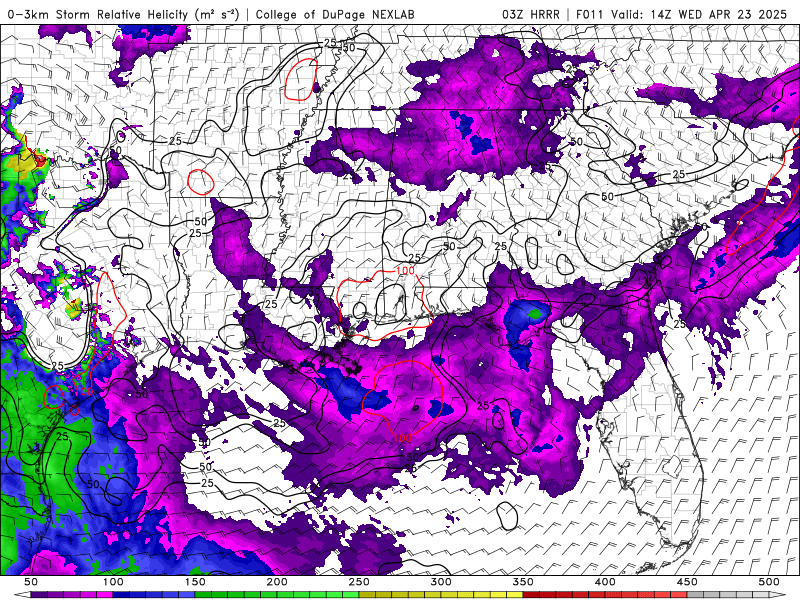This screenshot has height=600, width=800.
Task: Click the green segment of the color bar
Action: (x=277, y=595)
